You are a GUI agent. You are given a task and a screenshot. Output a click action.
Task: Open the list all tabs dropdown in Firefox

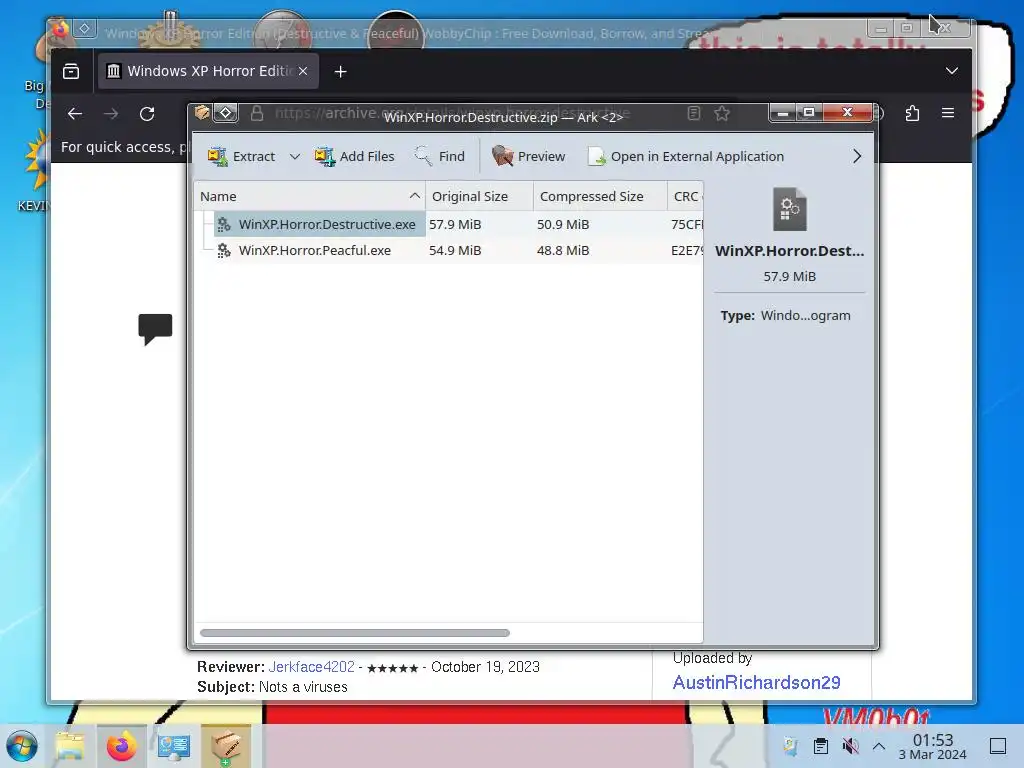click(x=952, y=71)
